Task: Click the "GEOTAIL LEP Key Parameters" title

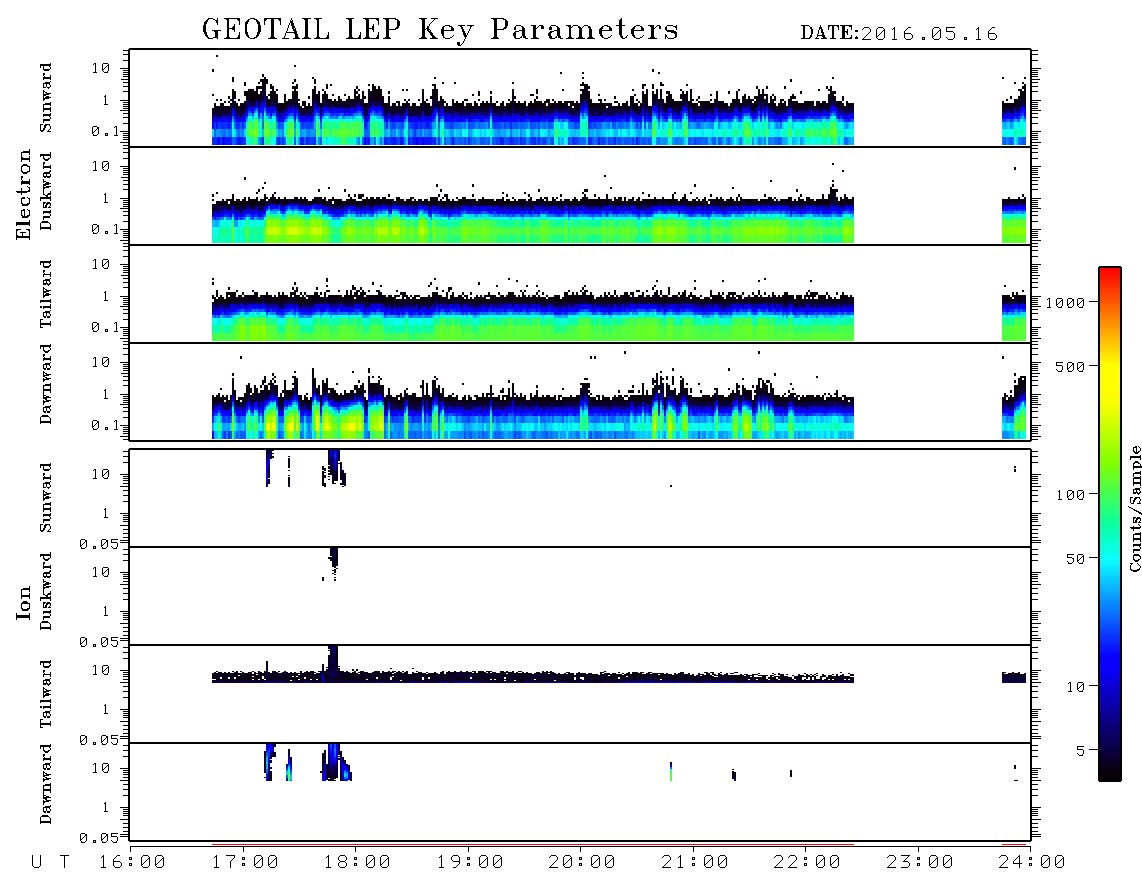Action: [x=440, y=31]
